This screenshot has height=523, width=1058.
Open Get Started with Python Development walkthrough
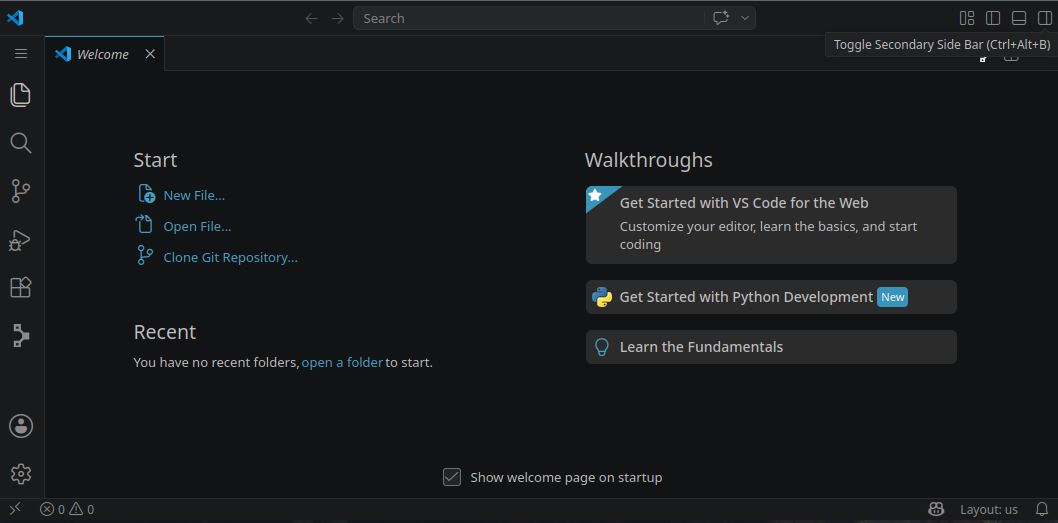tap(771, 297)
